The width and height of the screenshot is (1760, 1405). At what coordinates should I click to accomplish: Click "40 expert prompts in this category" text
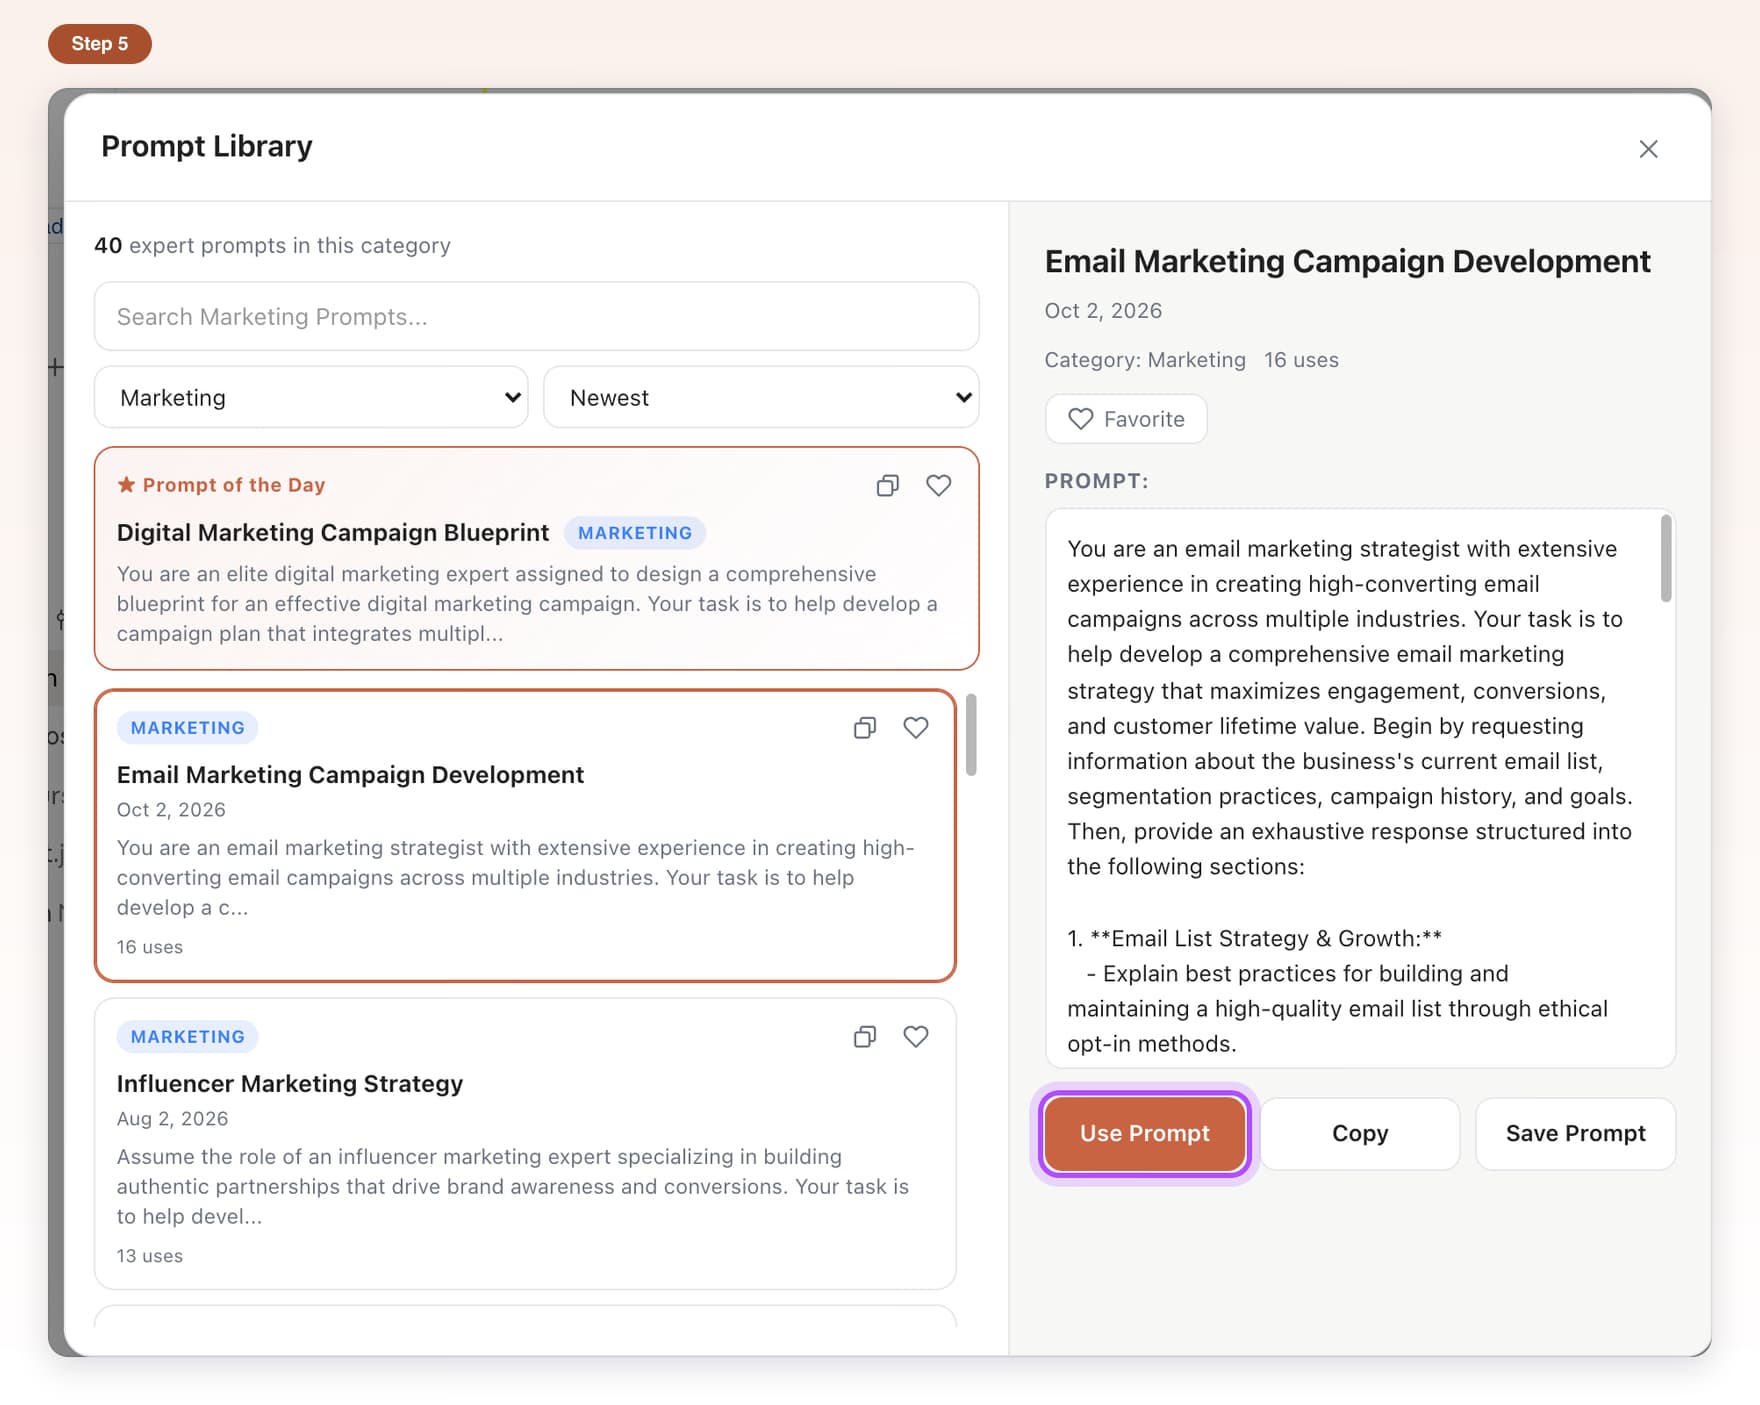coord(272,245)
